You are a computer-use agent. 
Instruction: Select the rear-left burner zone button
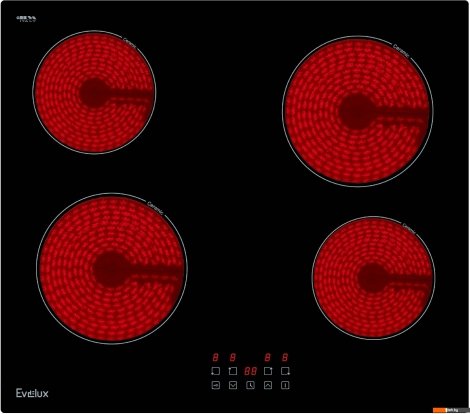[233, 371]
